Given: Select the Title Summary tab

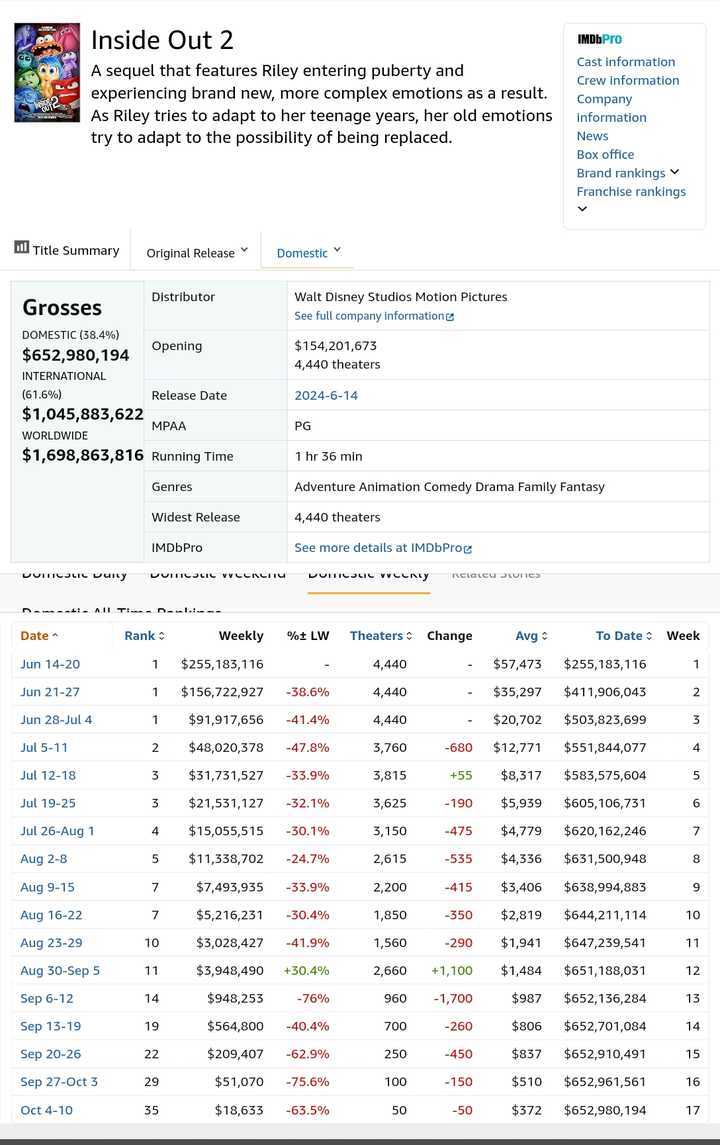Looking at the screenshot, I should coord(67,250).
